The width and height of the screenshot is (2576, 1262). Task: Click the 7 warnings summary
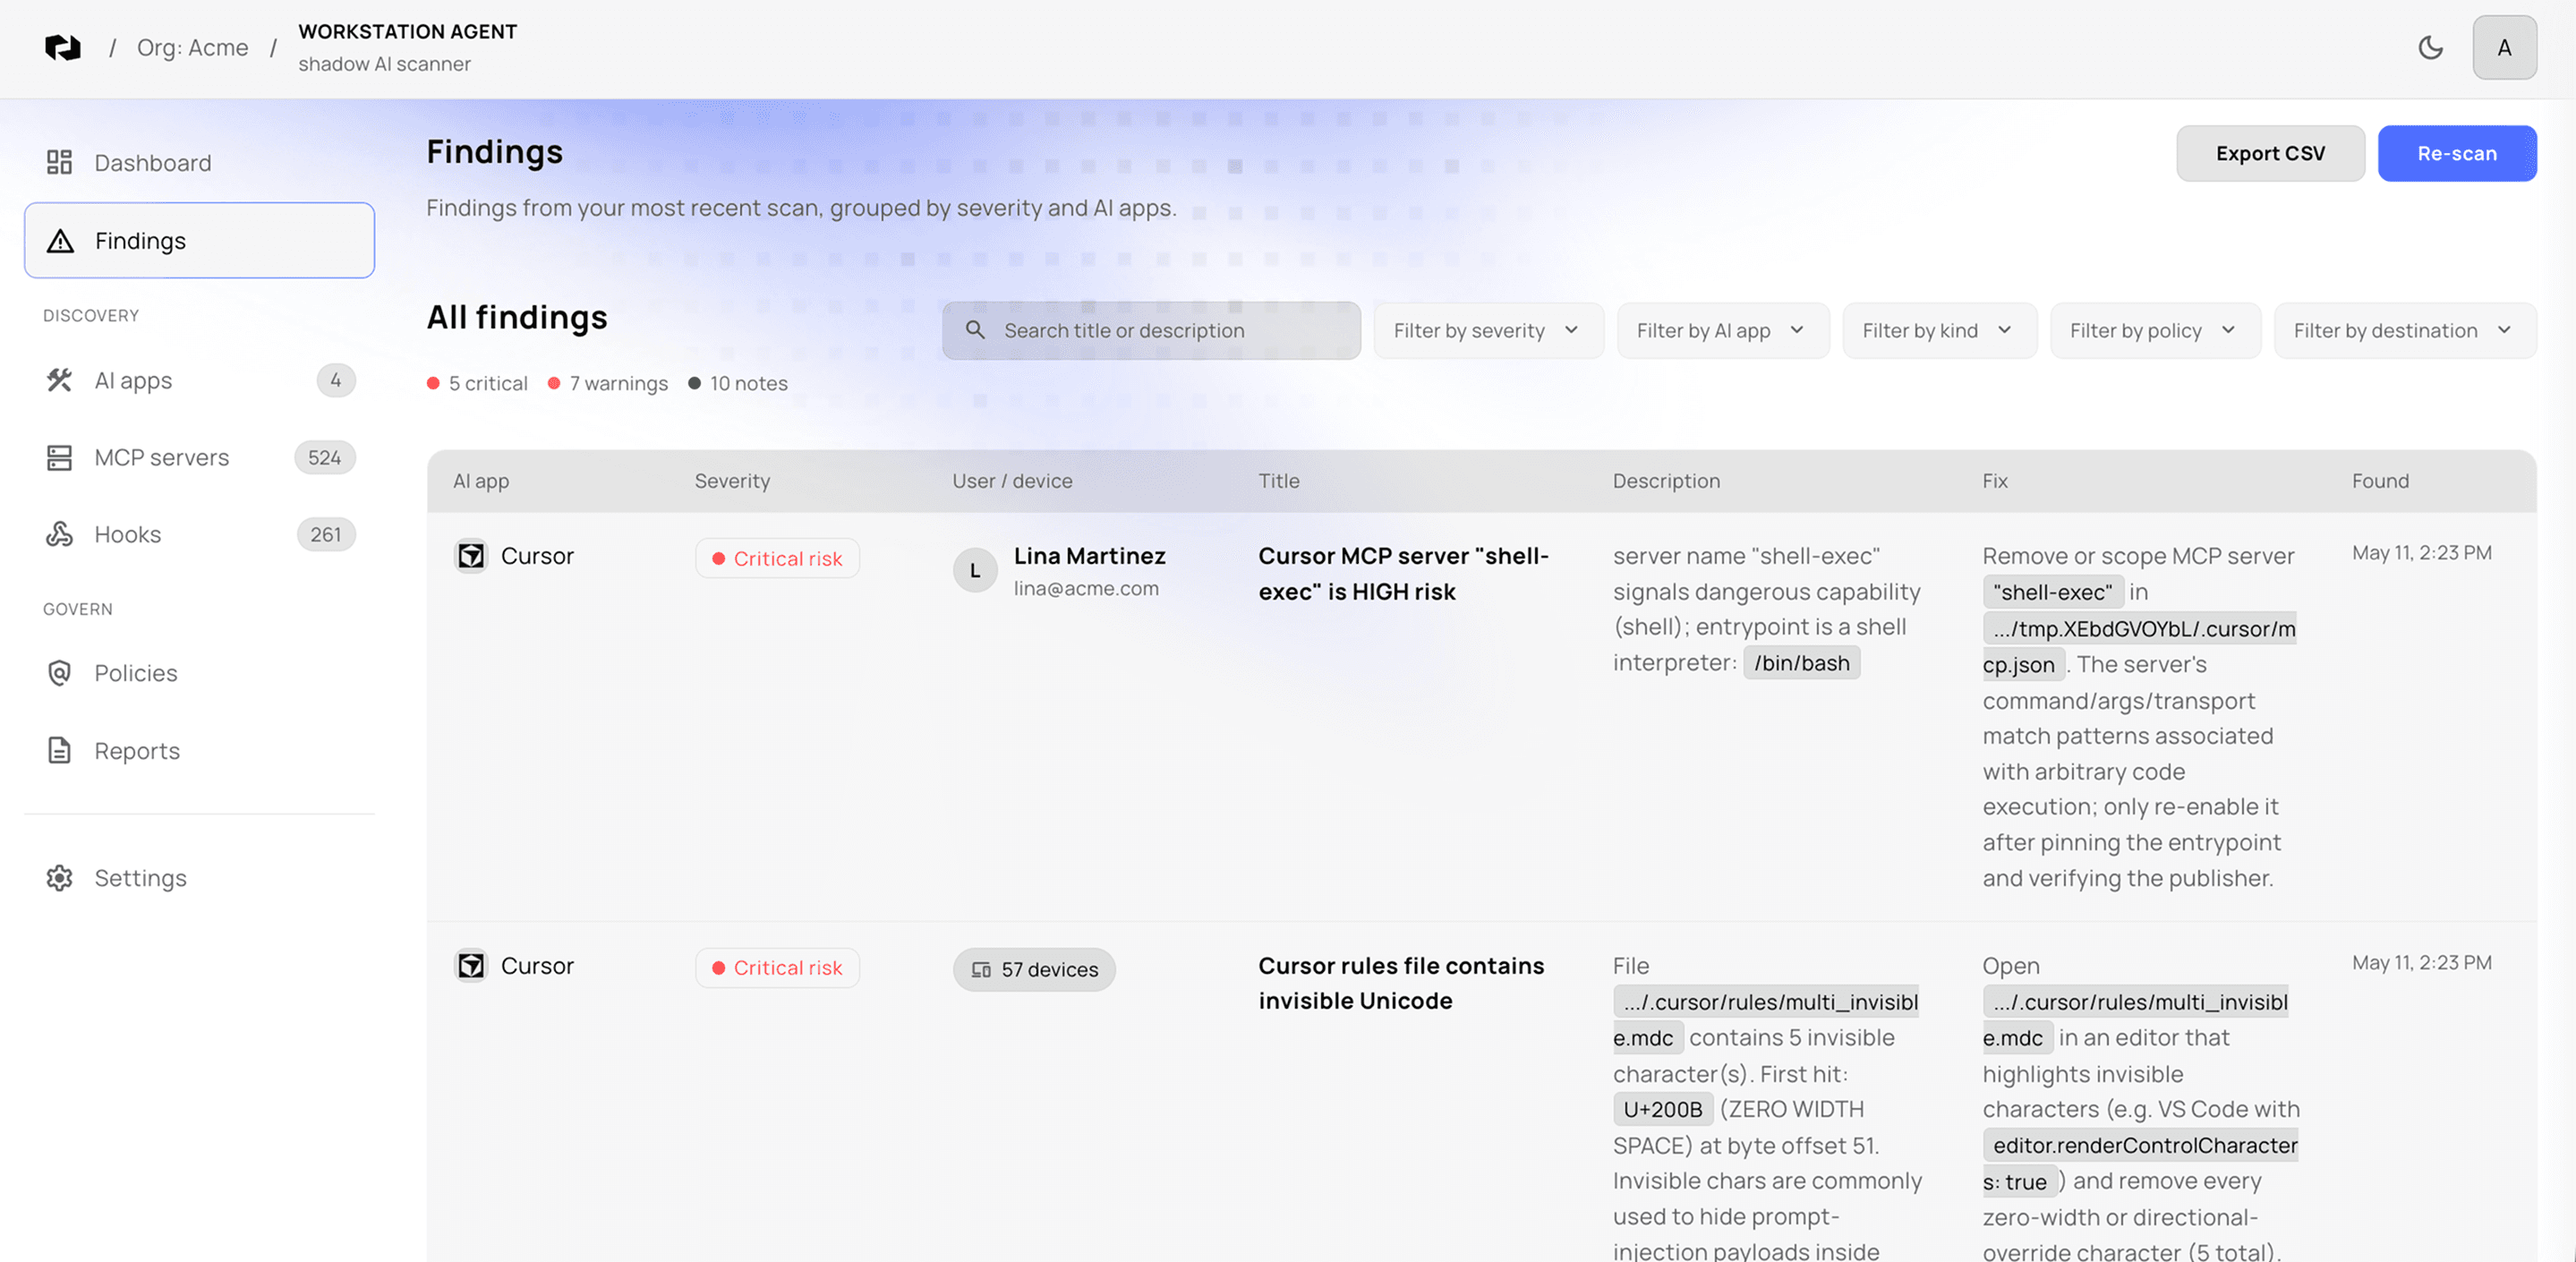pyautogui.click(x=608, y=383)
